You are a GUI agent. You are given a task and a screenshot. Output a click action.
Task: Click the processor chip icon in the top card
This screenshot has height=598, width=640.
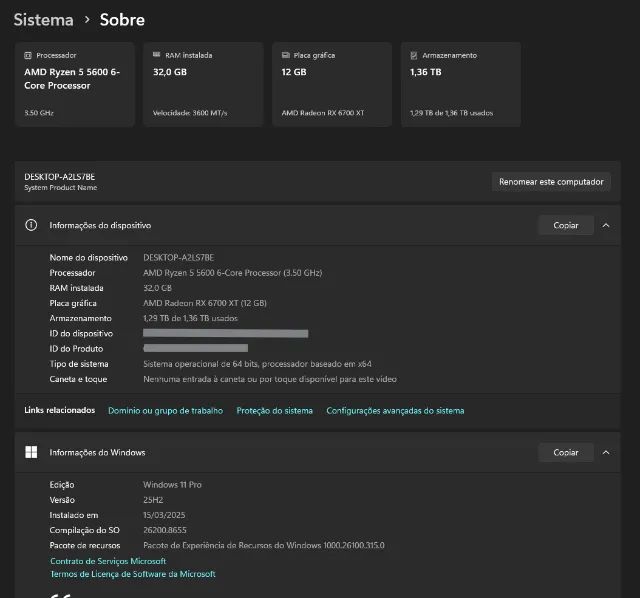(x=28, y=56)
